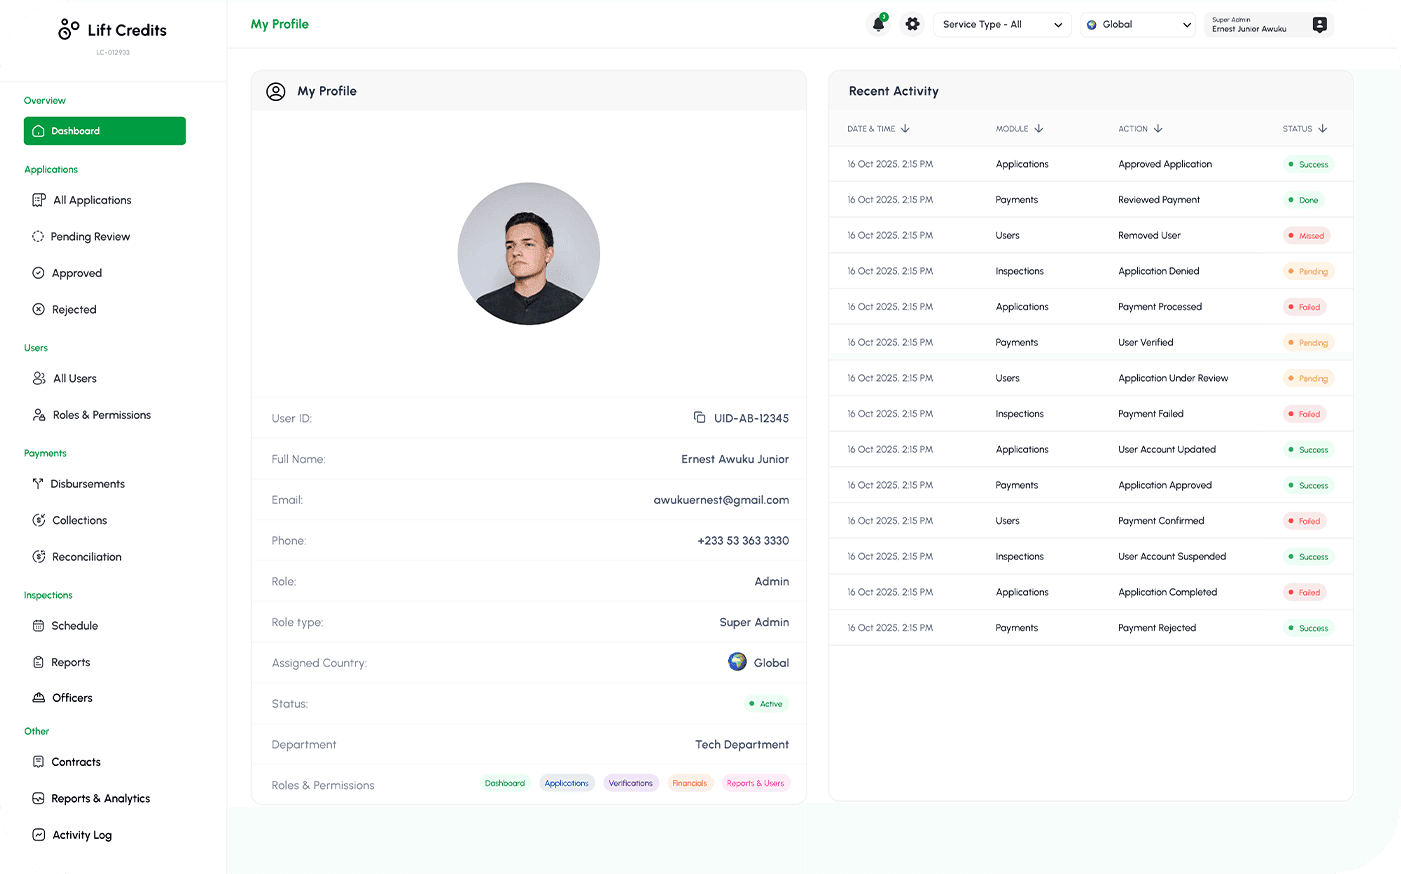1401x874 pixels.
Task: Open settings gear icon
Action: [x=912, y=24]
